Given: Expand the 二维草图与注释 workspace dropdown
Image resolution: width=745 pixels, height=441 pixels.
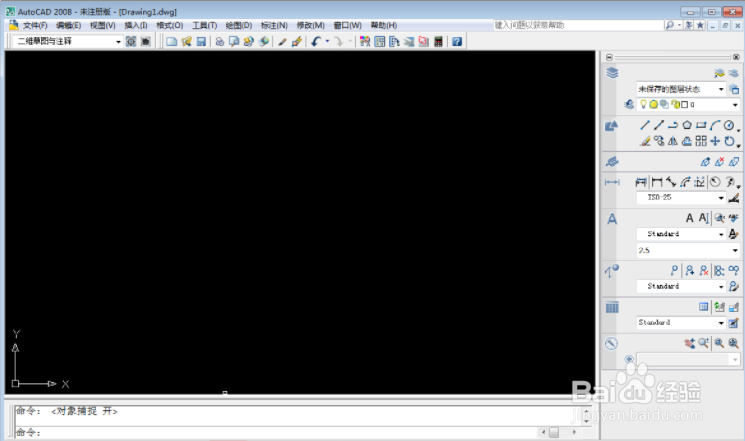Looking at the screenshot, I should coord(118,42).
